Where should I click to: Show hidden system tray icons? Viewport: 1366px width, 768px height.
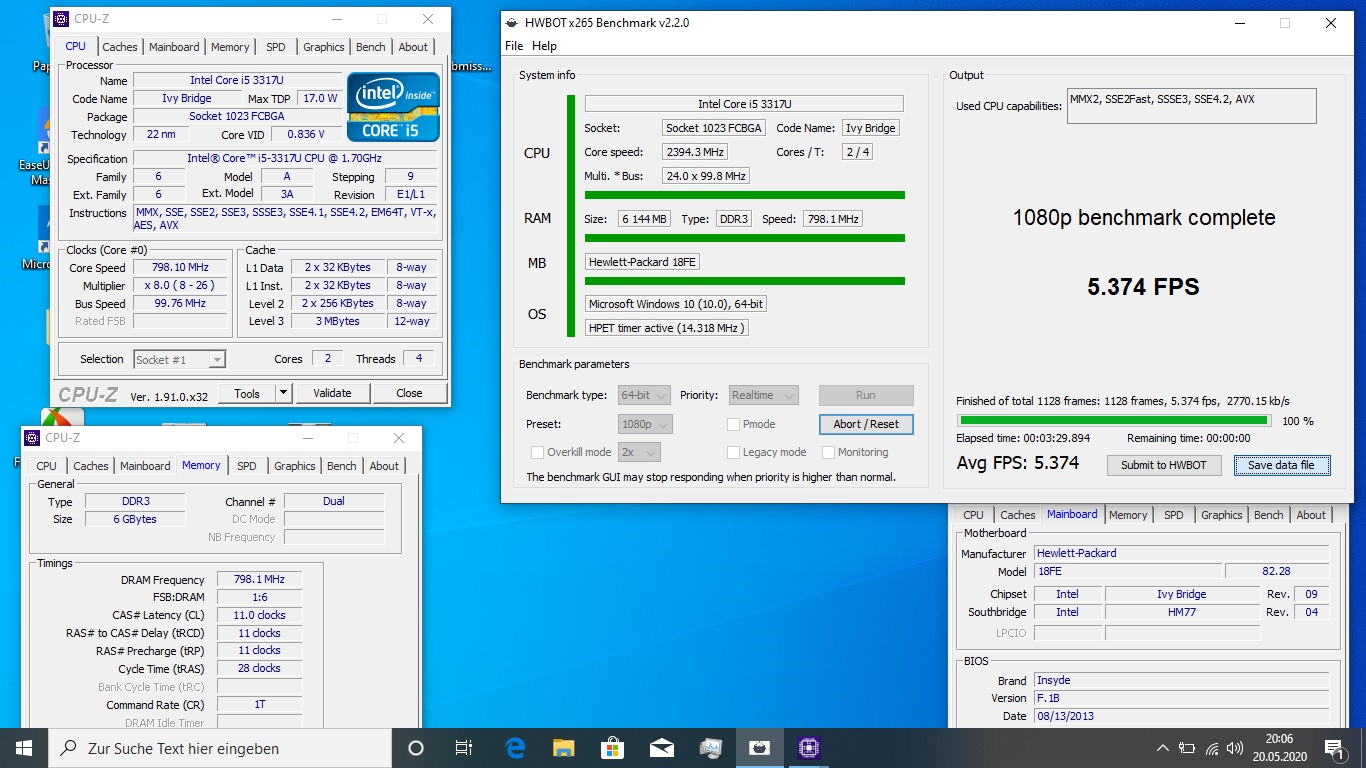pos(1162,747)
